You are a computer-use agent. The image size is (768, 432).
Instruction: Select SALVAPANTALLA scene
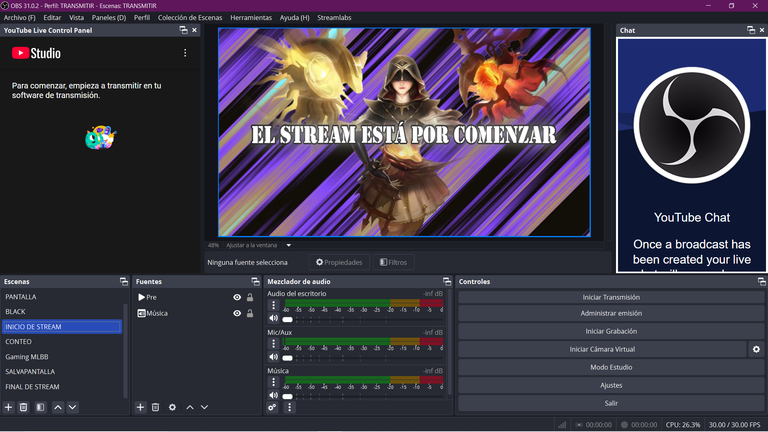point(62,371)
